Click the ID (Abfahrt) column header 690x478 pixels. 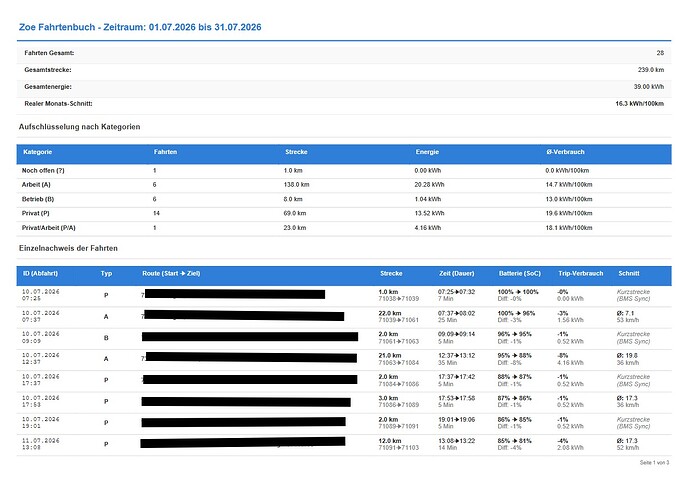[x=40, y=273]
